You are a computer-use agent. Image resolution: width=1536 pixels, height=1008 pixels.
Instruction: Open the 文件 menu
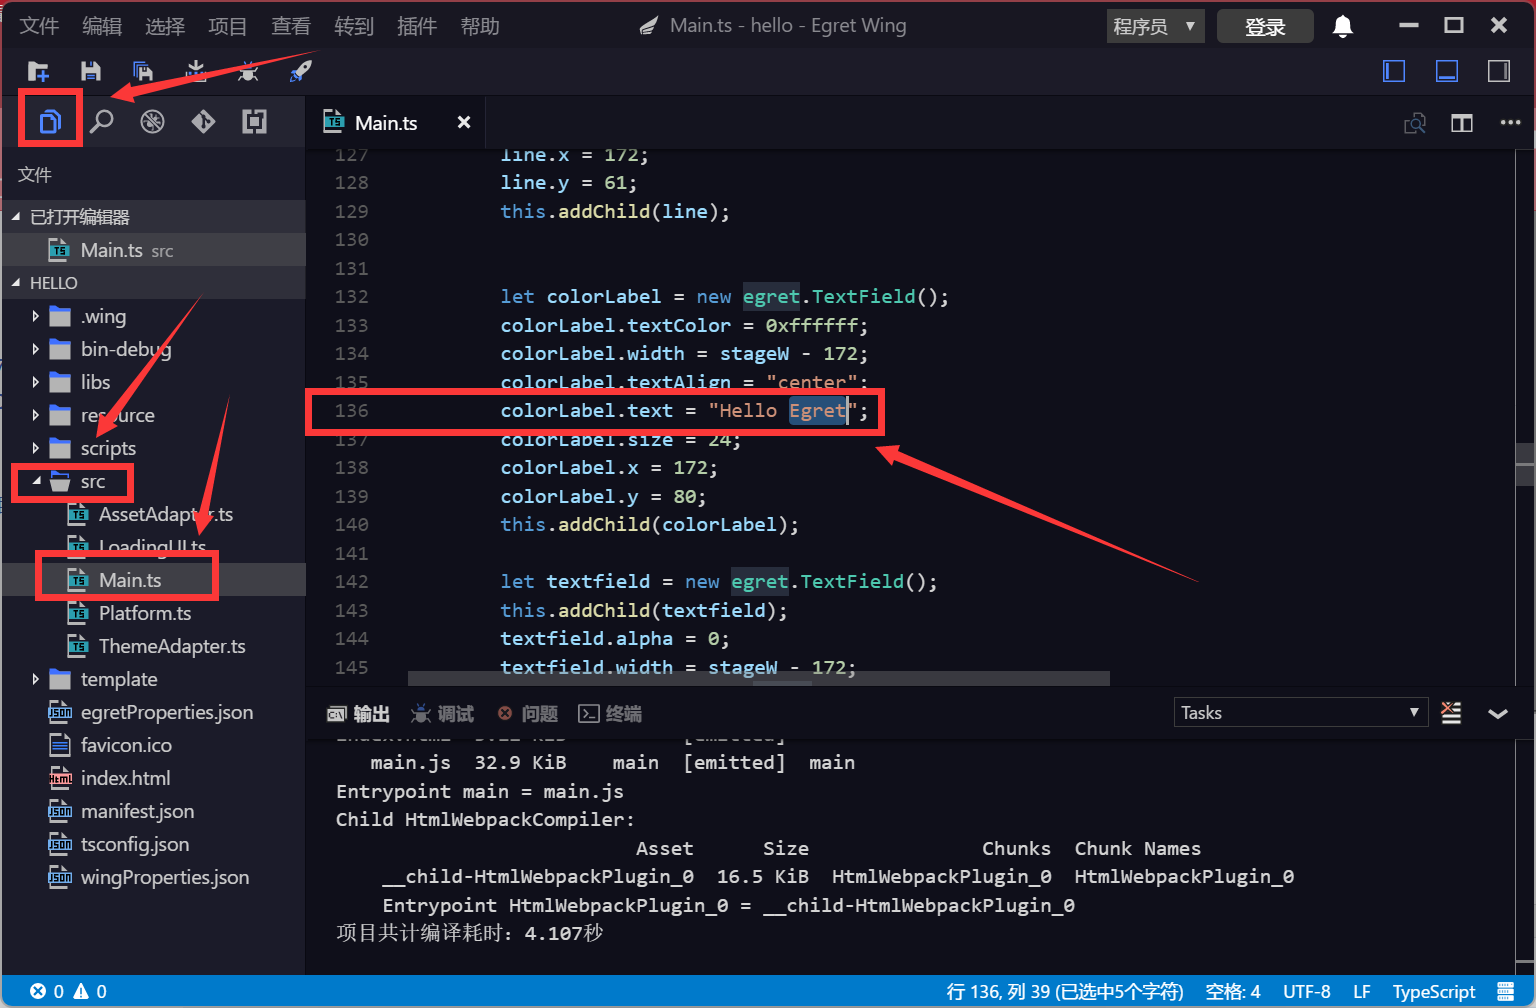(x=39, y=26)
